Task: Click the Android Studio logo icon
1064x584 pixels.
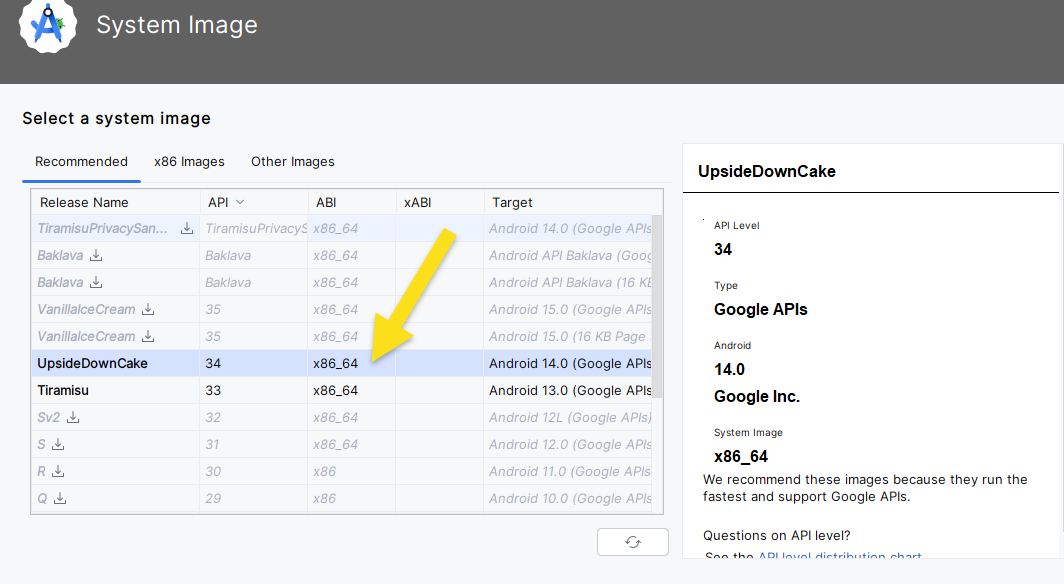Action: (47, 26)
